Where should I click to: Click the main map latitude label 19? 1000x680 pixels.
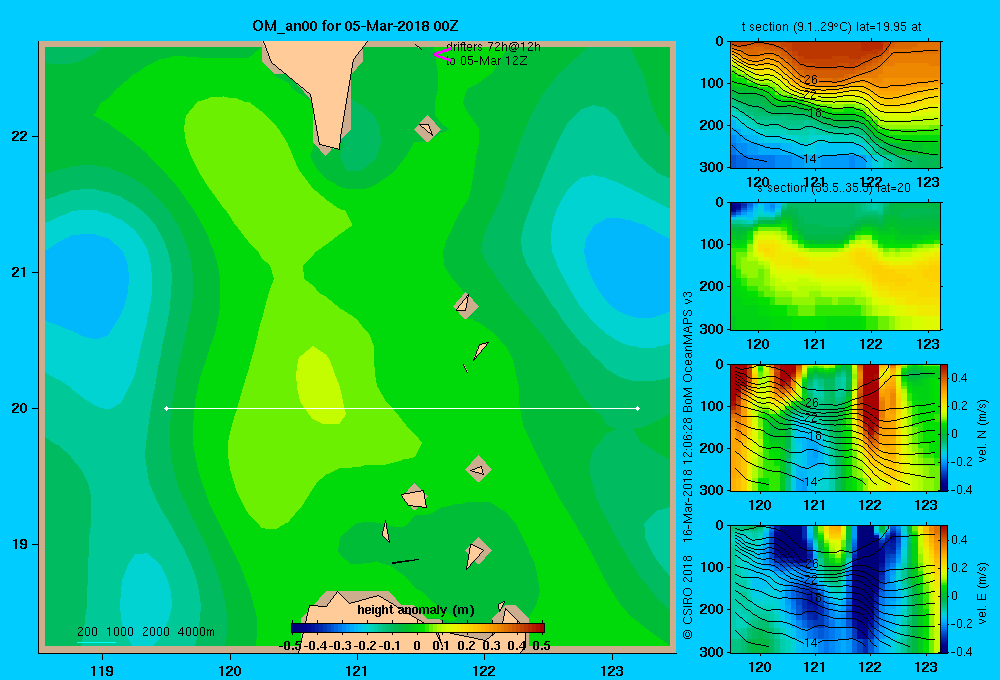(x=20, y=544)
